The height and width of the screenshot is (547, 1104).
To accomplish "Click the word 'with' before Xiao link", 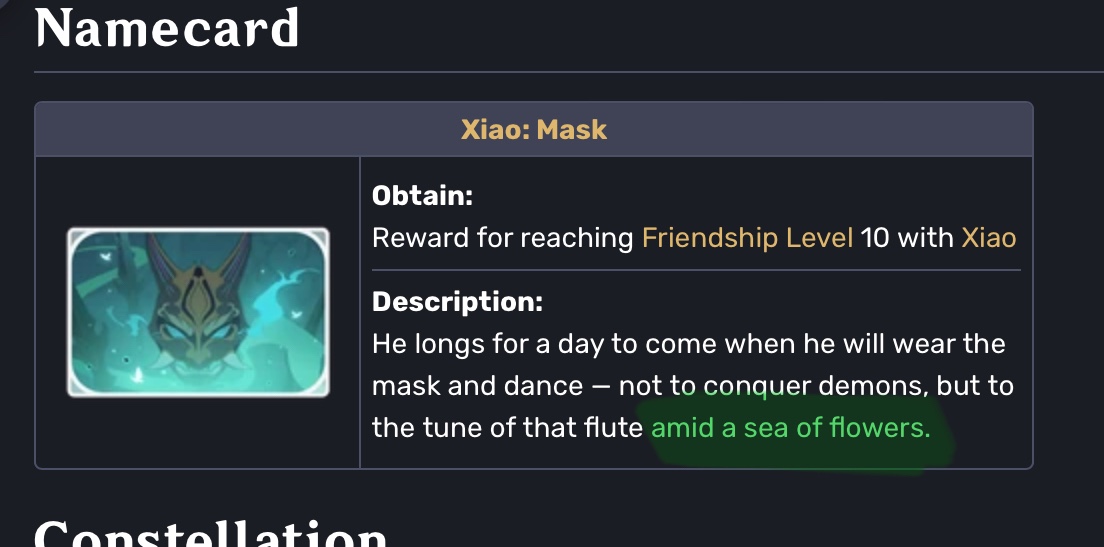I will point(925,238).
